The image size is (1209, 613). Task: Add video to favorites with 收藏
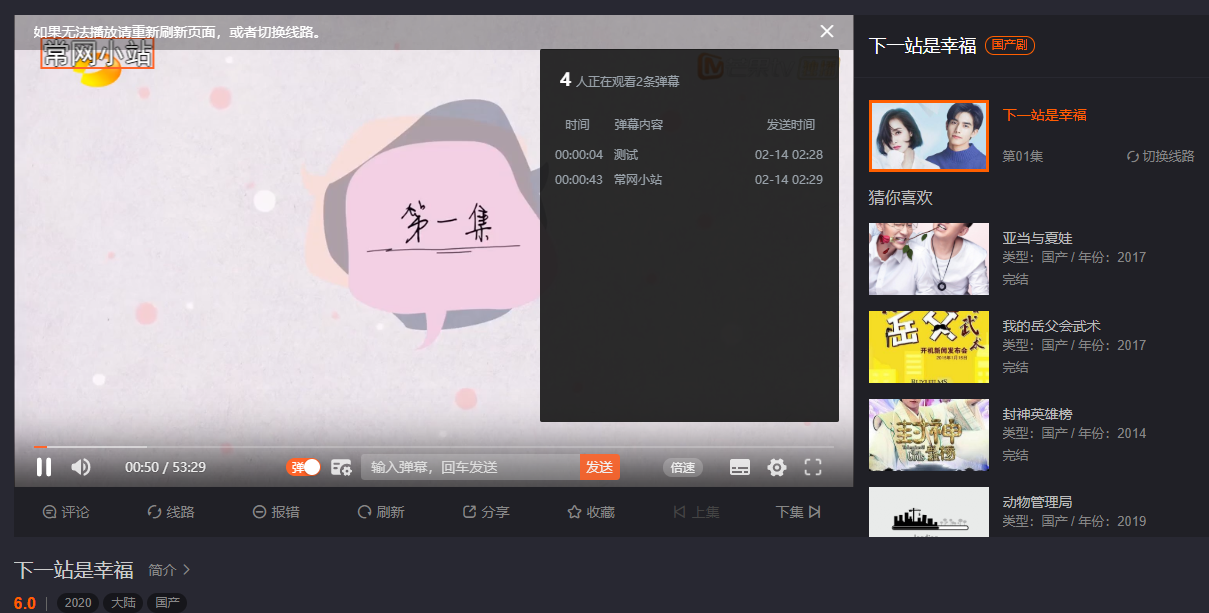pyautogui.click(x=590, y=511)
